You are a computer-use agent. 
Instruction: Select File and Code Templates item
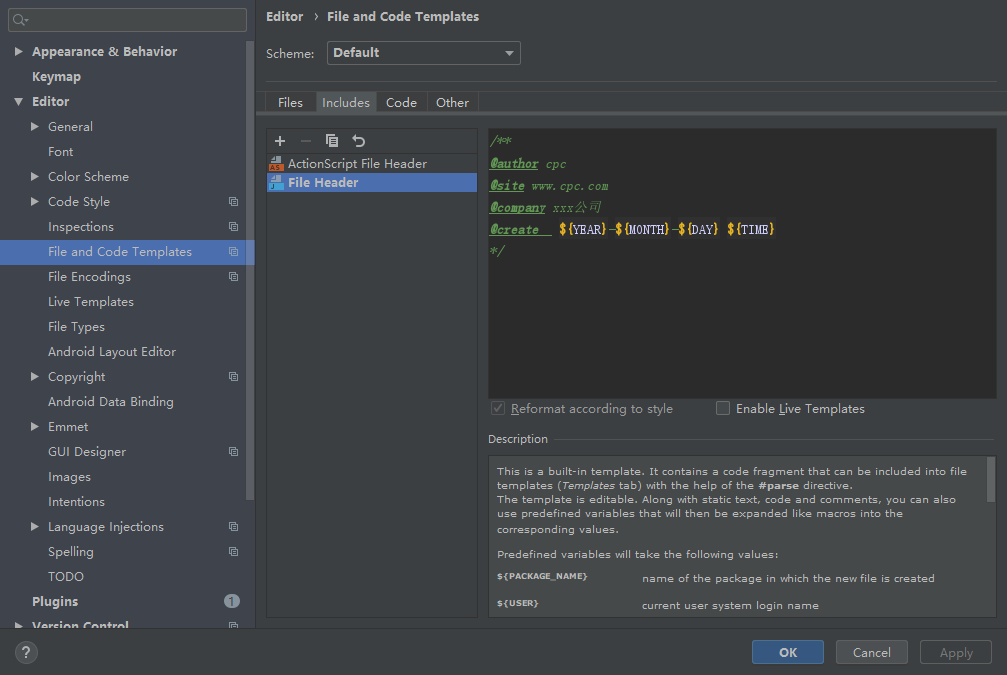pos(127,252)
